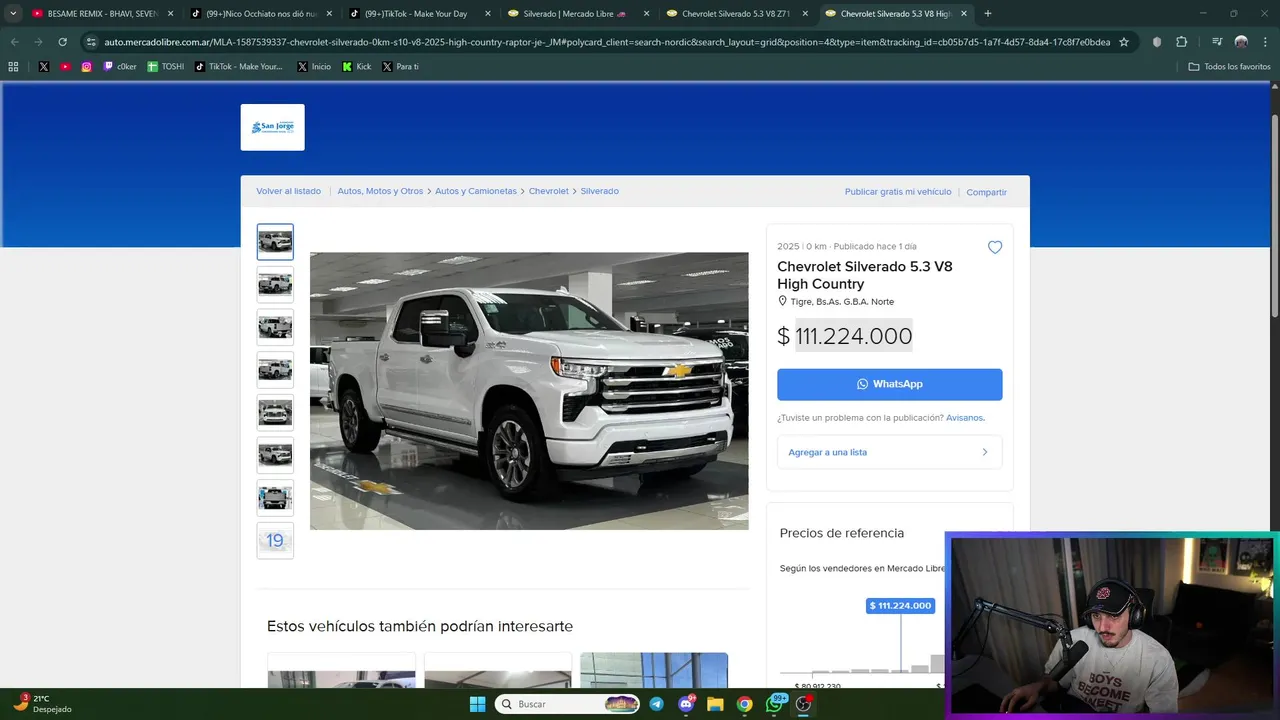Click the heart favorite icon on listing
The width and height of the screenshot is (1280, 720).
(994, 247)
